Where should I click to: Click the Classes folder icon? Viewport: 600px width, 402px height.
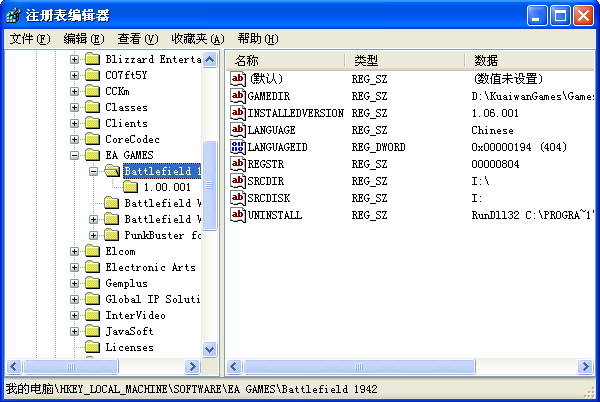pos(92,107)
